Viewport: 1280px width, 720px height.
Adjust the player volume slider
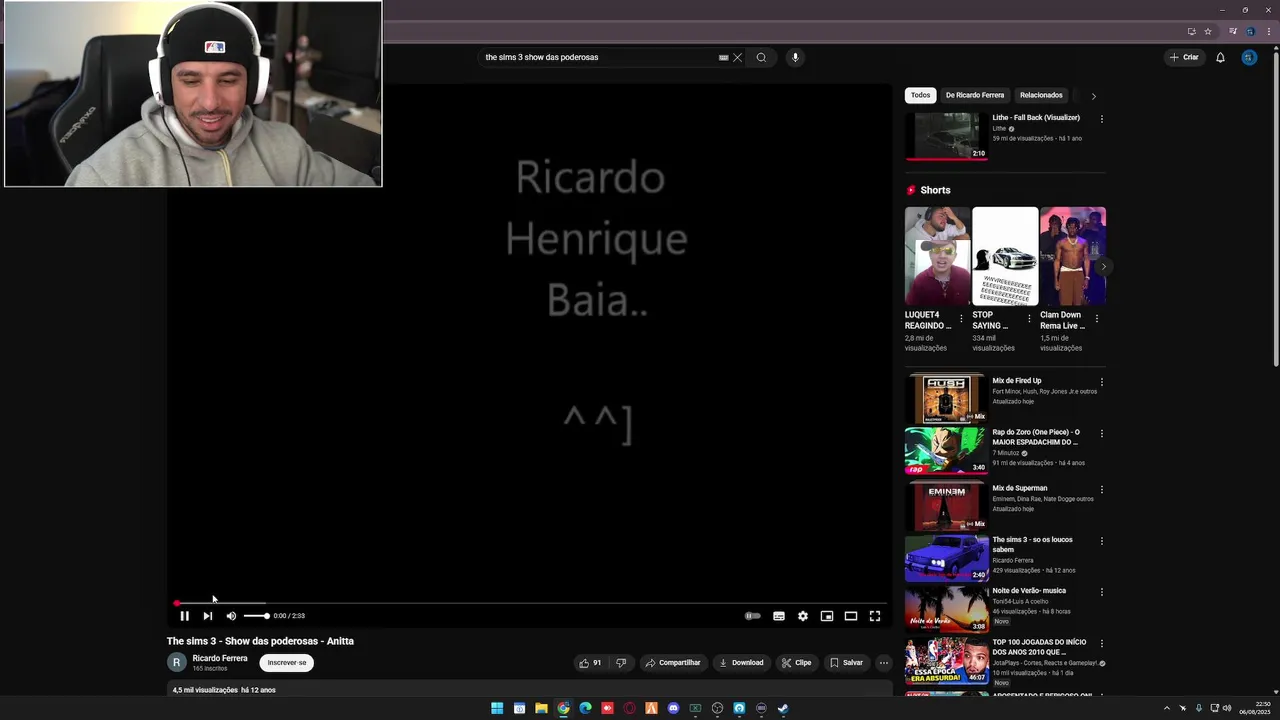tap(256, 616)
